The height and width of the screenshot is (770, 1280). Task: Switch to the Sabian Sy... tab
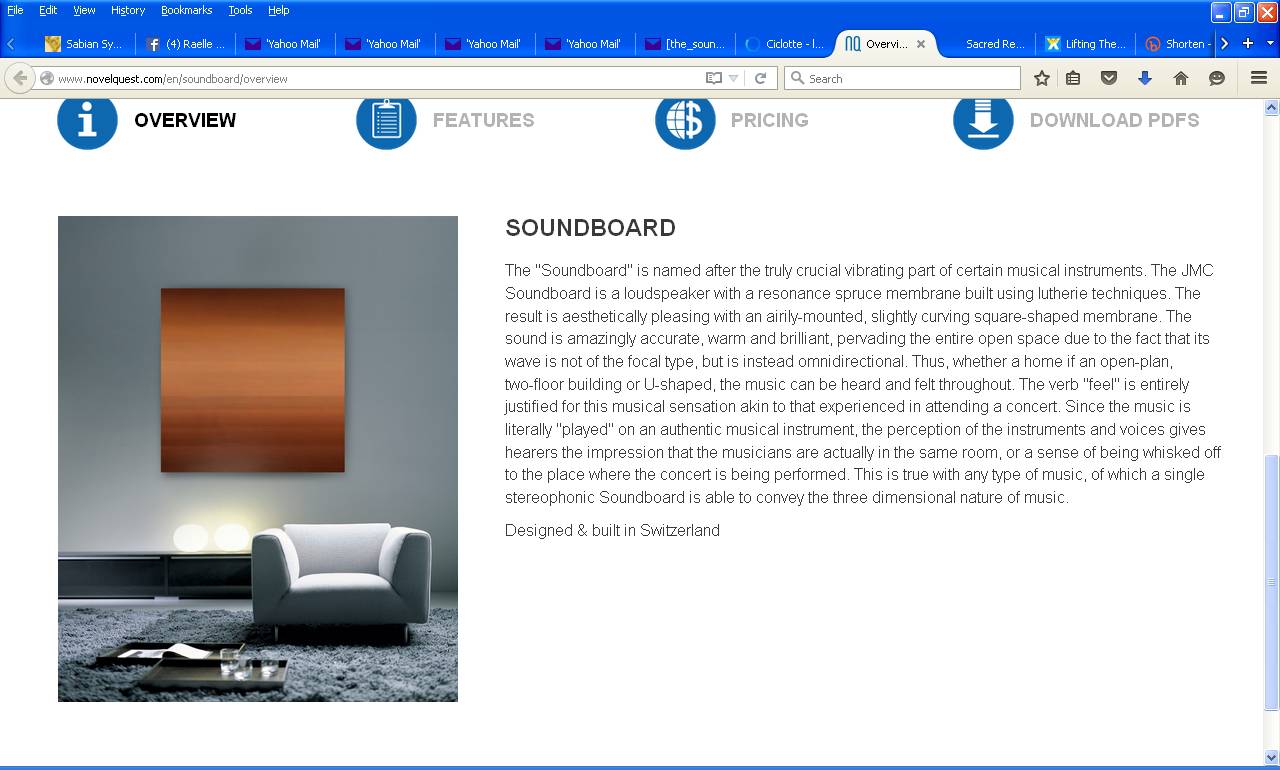point(85,44)
